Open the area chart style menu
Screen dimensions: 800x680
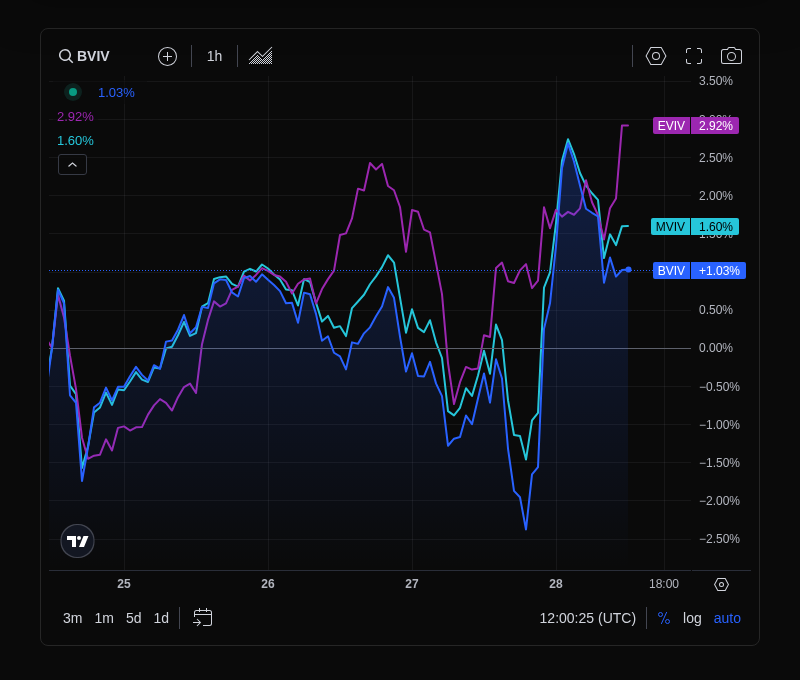[260, 56]
